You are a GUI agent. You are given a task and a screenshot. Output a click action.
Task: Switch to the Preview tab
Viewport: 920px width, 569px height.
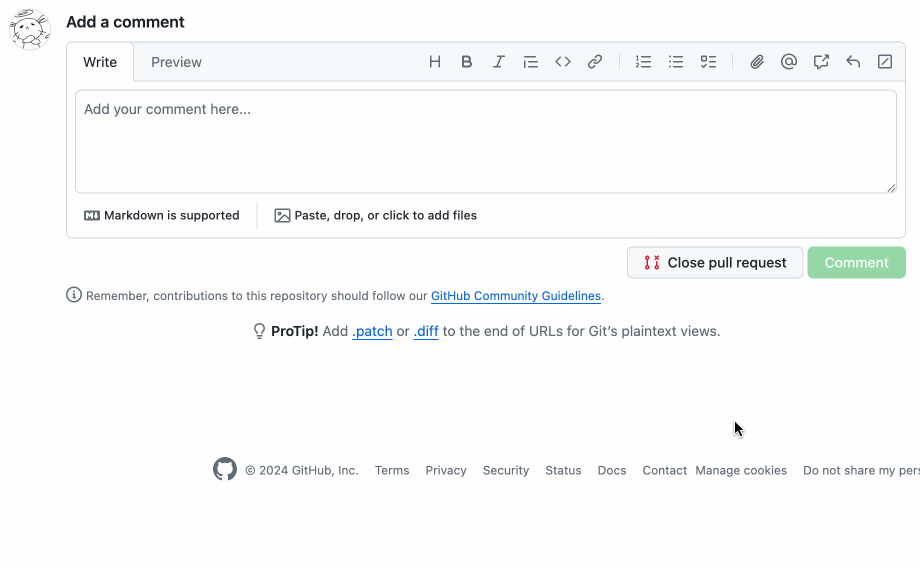[x=176, y=62]
